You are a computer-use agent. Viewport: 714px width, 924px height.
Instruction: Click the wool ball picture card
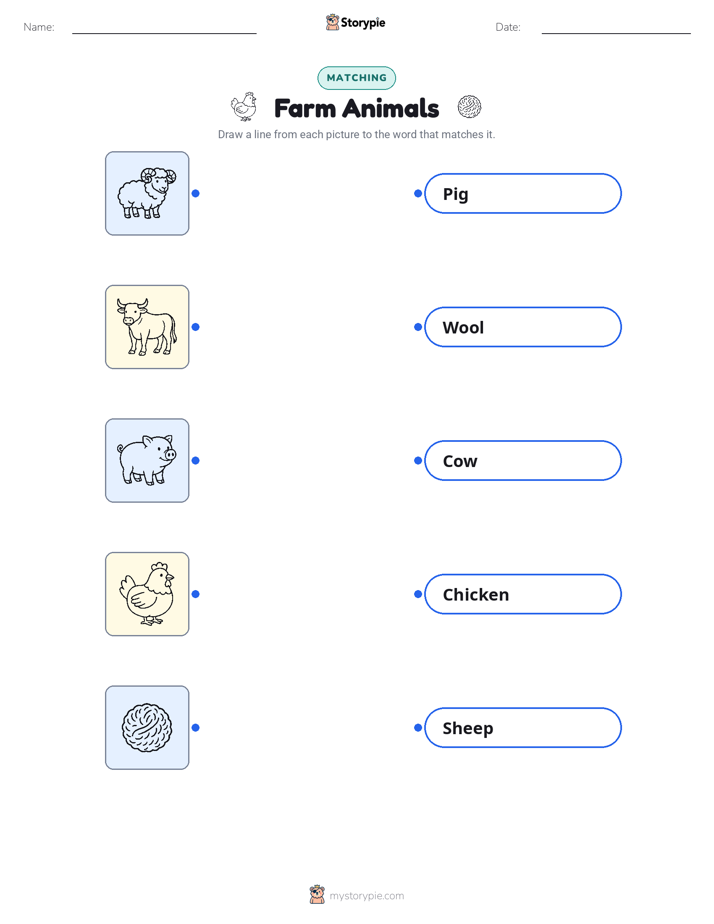147,727
